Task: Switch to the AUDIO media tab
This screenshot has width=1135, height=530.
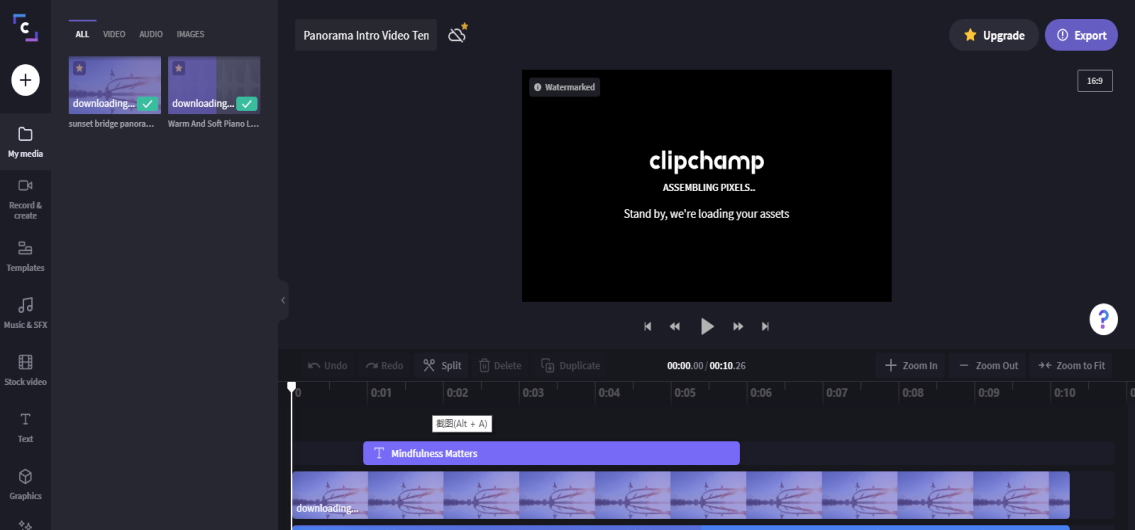Action: (151, 34)
